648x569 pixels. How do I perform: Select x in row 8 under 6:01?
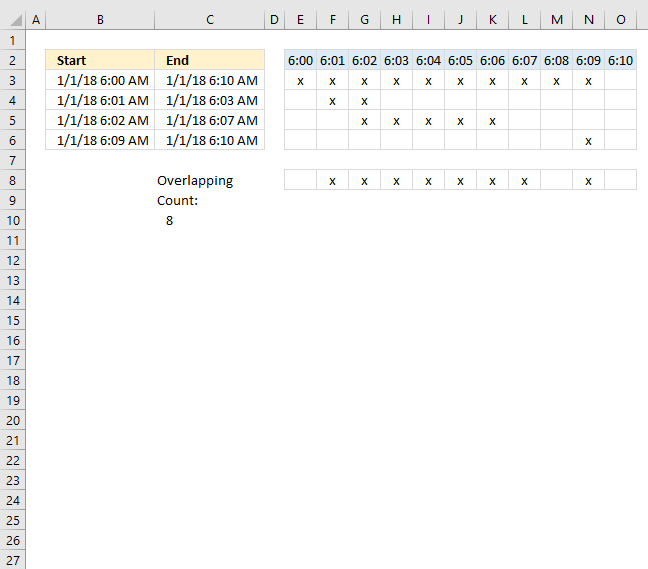[x=332, y=180]
